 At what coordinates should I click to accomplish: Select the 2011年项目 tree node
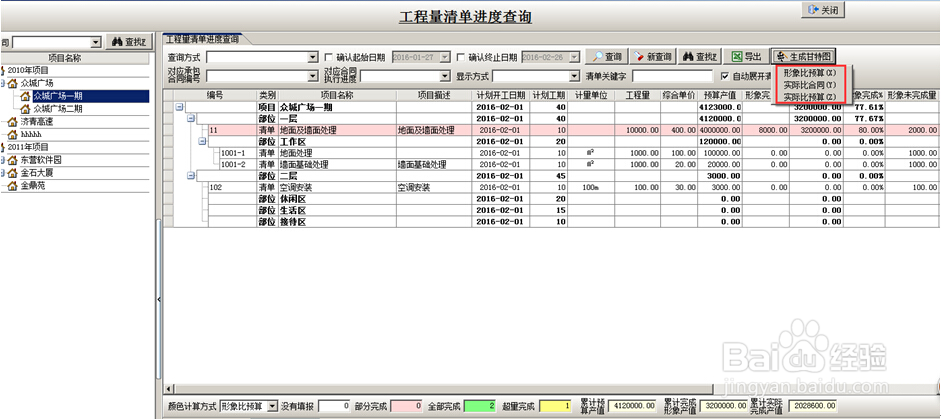coord(28,147)
